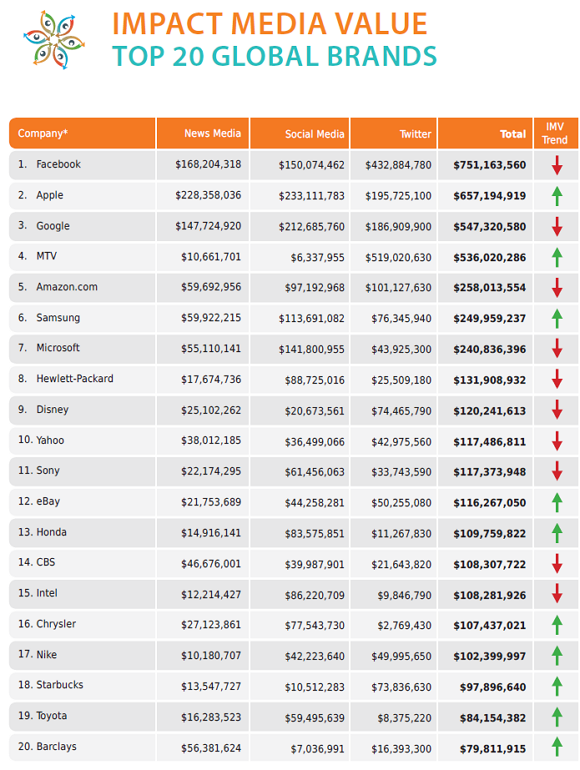The image size is (580, 770).
Task: Click the green up arrow for Apple
Action: (556, 196)
